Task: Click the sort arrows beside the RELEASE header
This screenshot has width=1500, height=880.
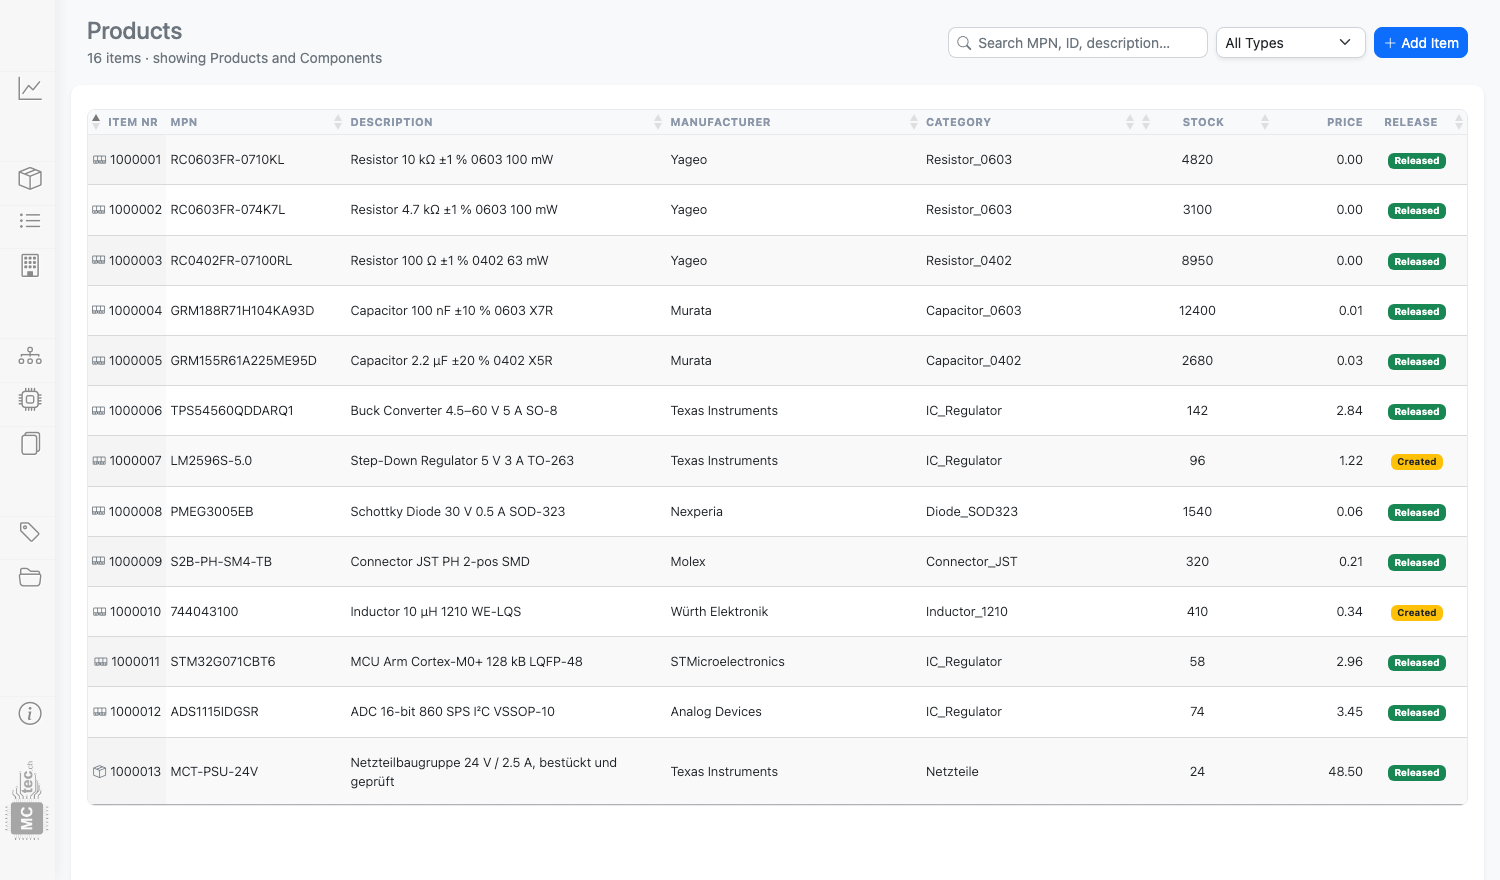Action: coord(1459,122)
